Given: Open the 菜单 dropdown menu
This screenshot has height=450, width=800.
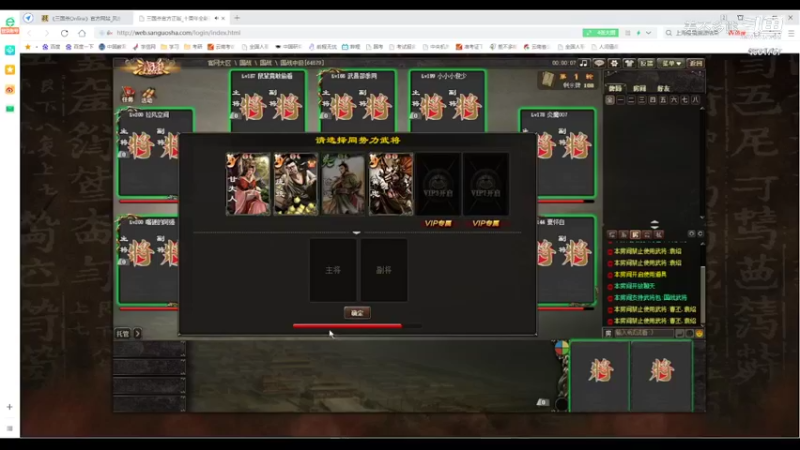Looking at the screenshot, I should coord(671,63).
